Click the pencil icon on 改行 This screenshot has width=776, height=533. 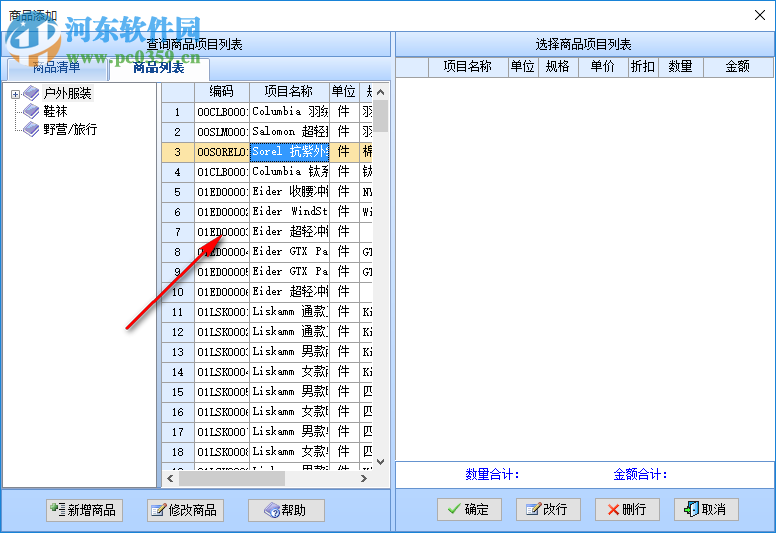tap(534, 509)
